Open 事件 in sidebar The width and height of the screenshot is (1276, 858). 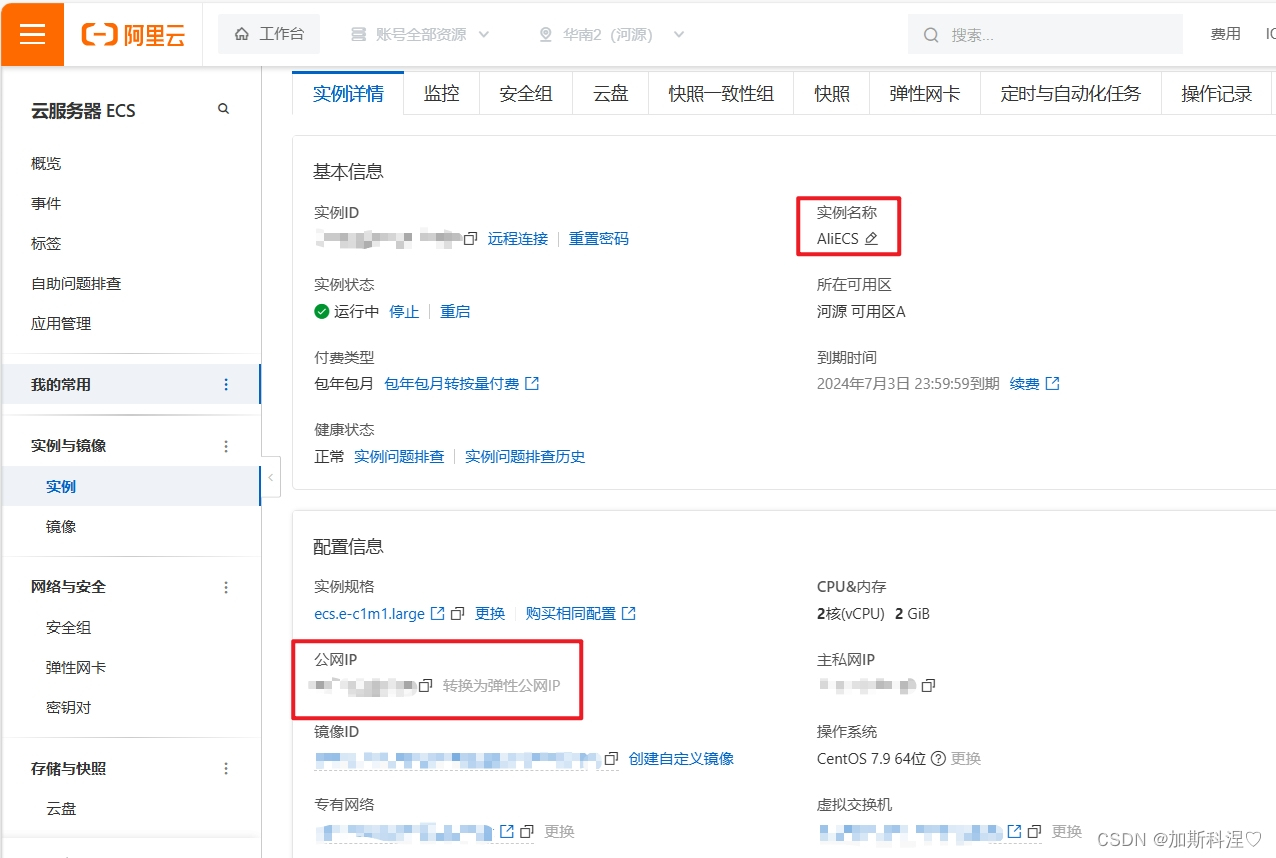pos(46,204)
